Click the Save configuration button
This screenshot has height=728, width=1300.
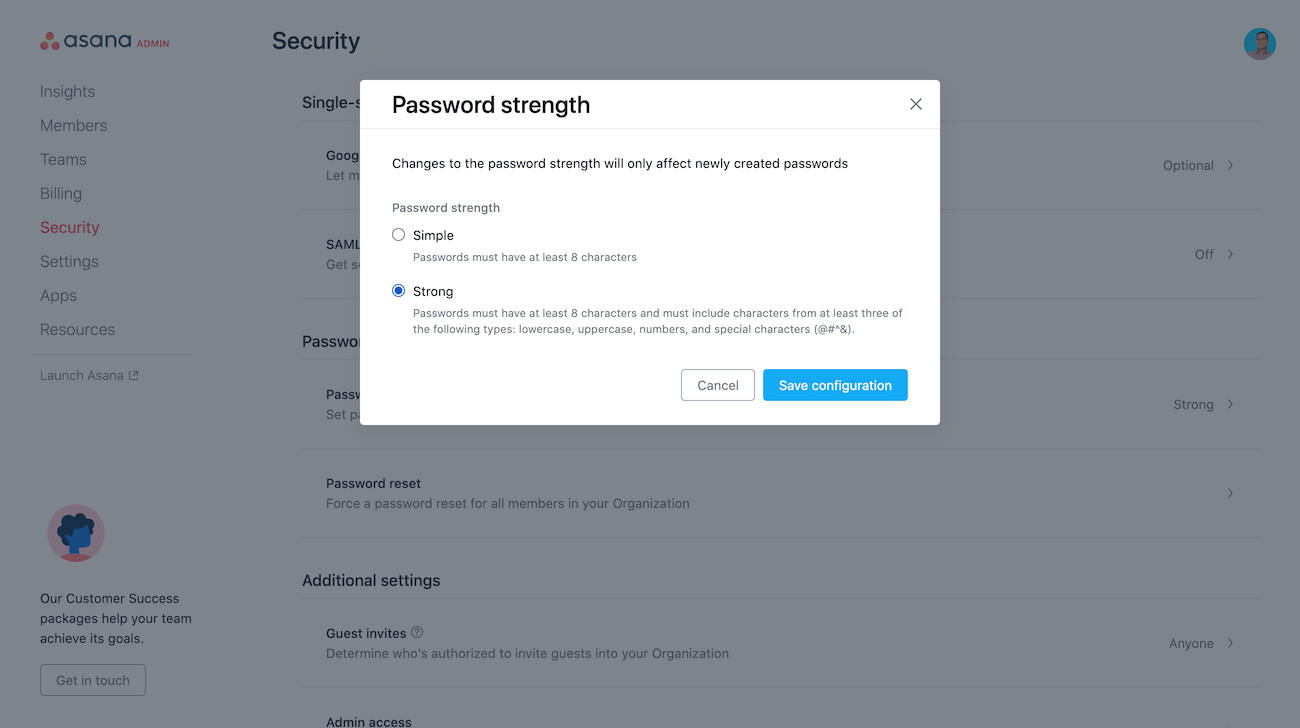(x=835, y=385)
